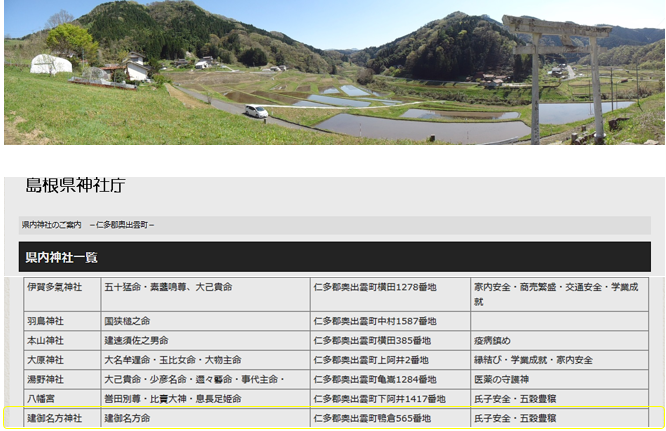Click the 疫病鎮め benefits cell
Viewport: 666px width, 431px height.
point(559,341)
